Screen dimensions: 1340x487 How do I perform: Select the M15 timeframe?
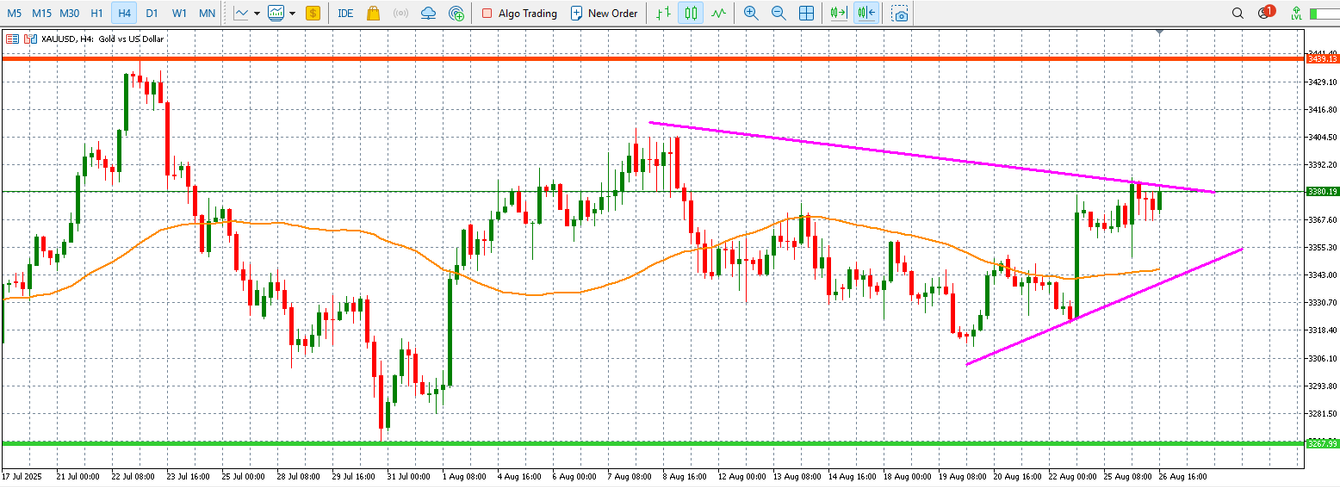(41, 13)
